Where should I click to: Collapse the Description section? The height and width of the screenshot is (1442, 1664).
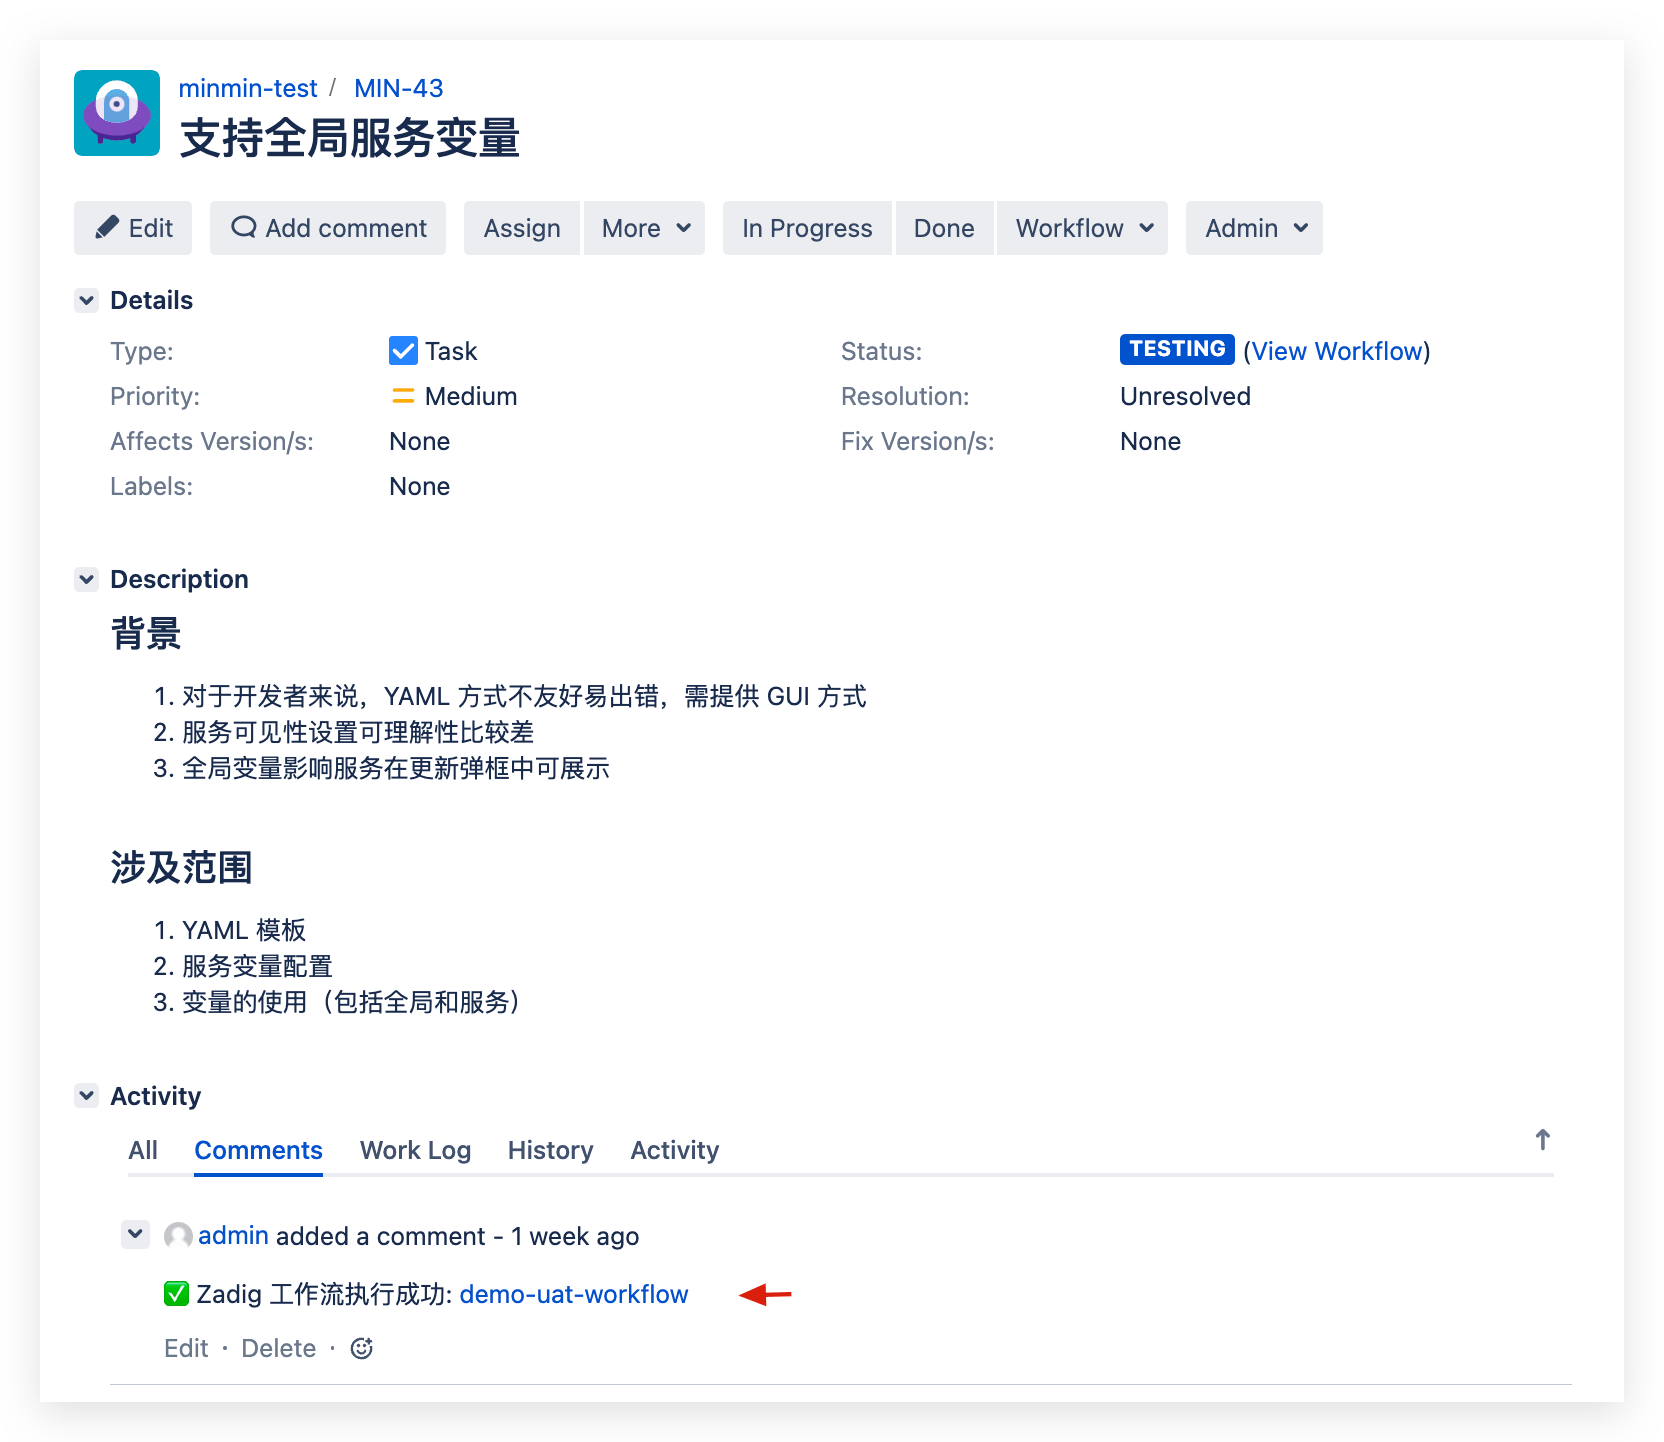click(x=87, y=579)
